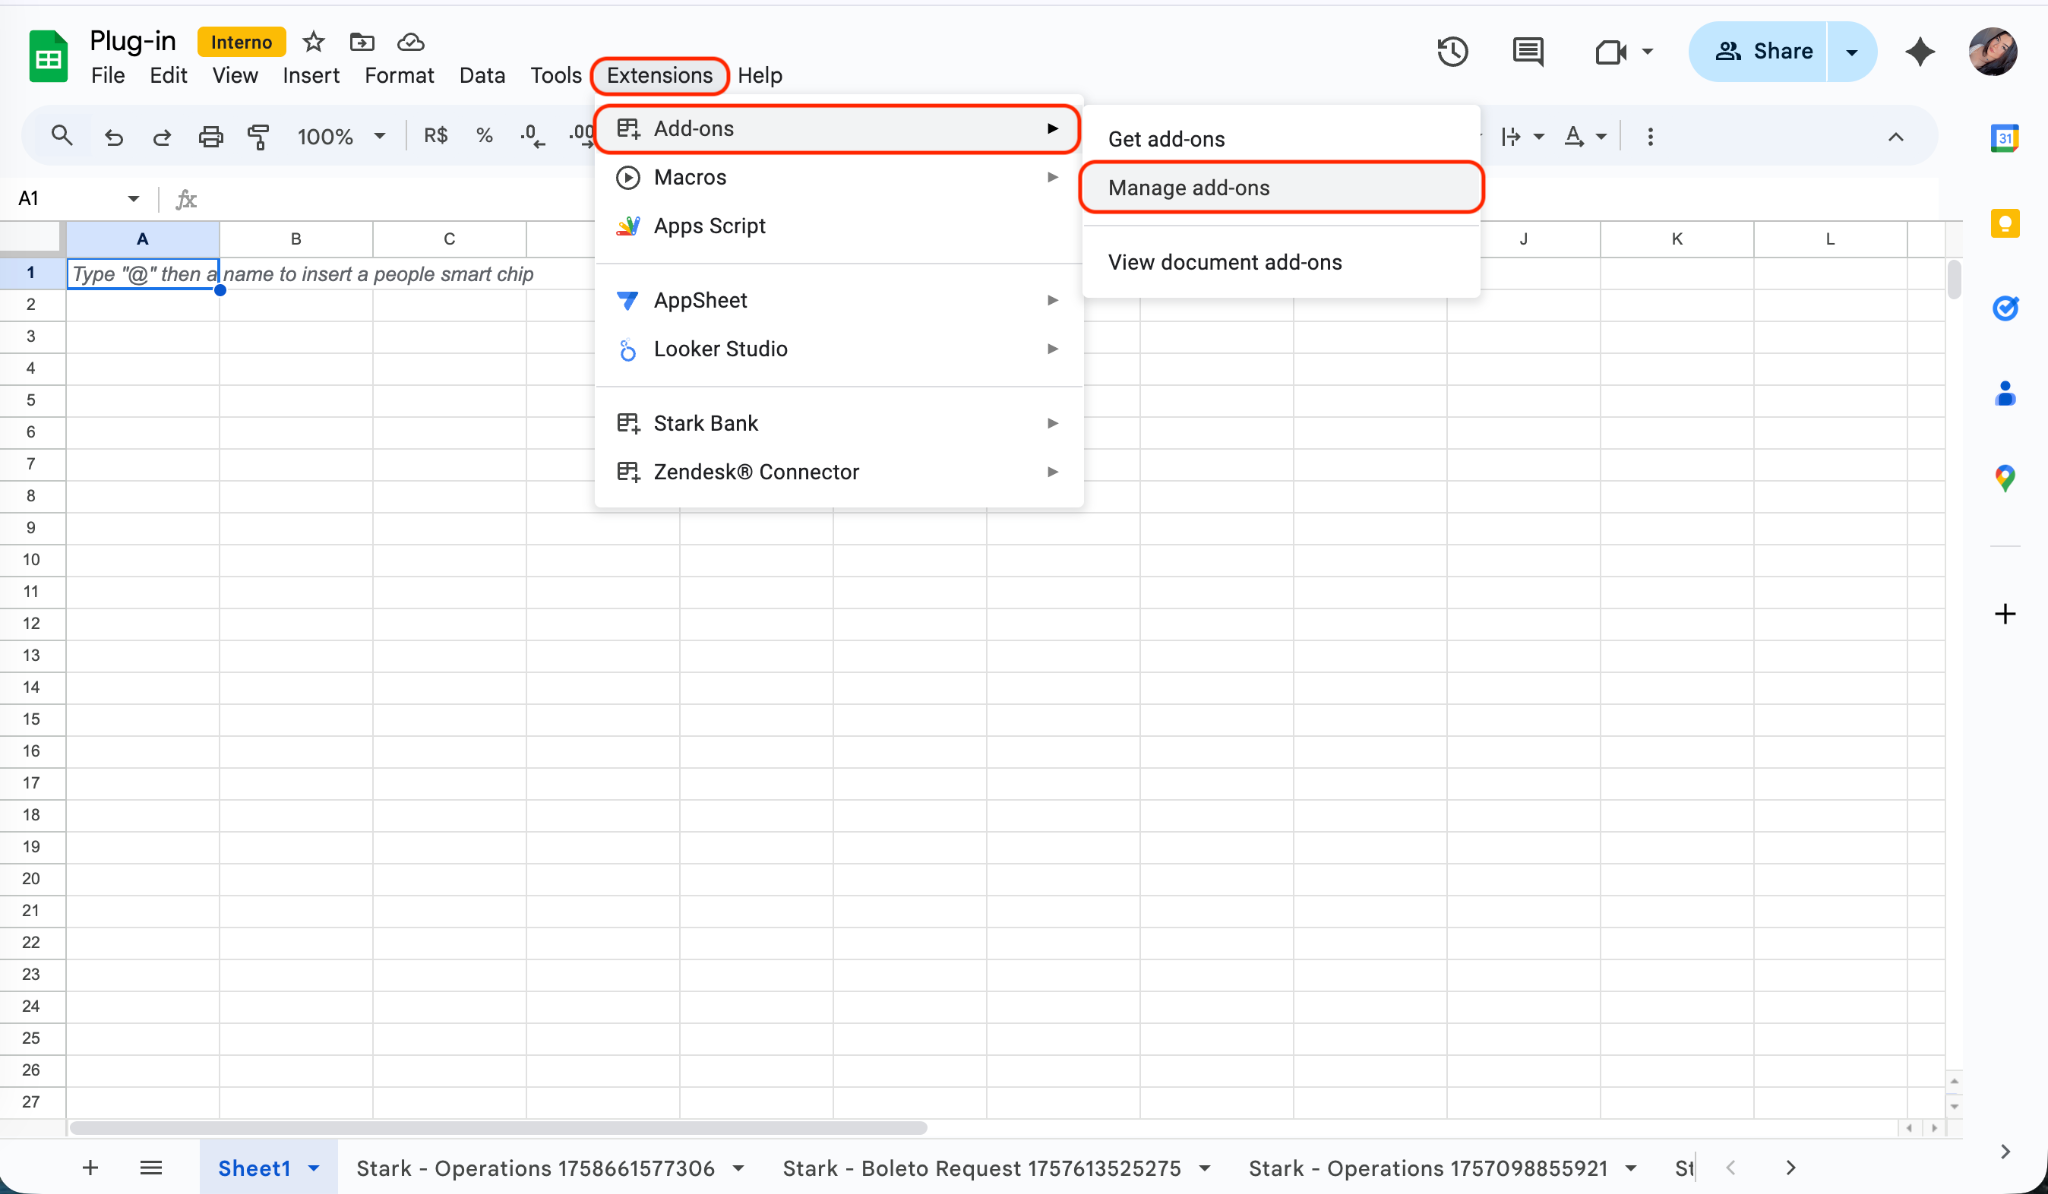The image size is (2048, 1194).
Task: Switch to Stark - Boleto Request tab
Action: tap(981, 1168)
